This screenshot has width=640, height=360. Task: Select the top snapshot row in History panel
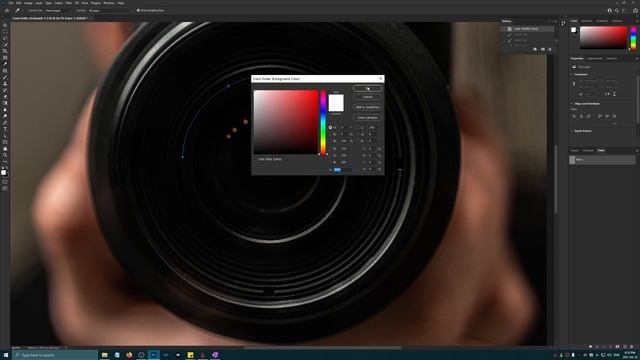click(527, 29)
